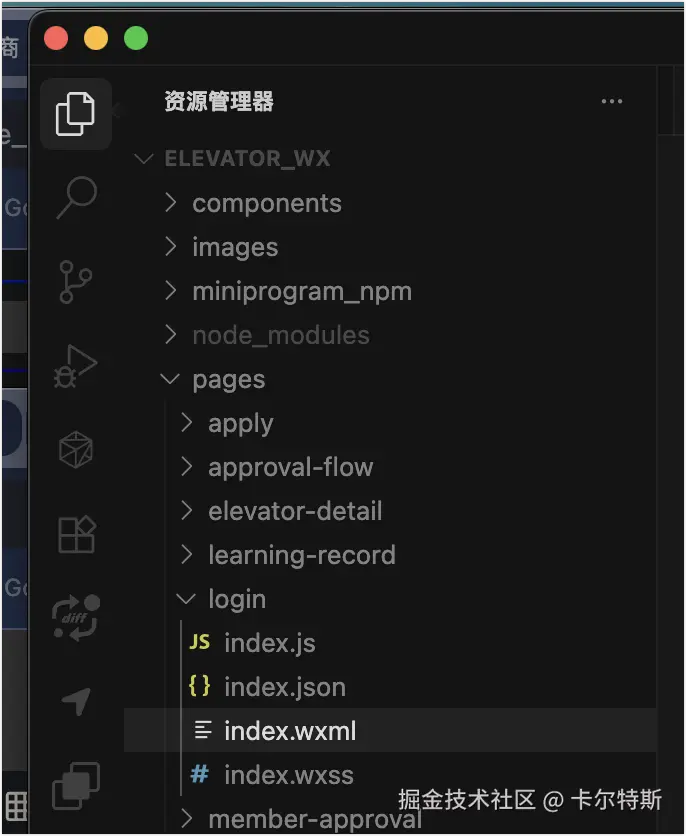Click the stacked squares icon at bottom
The width and height of the screenshot is (686, 836).
76,783
